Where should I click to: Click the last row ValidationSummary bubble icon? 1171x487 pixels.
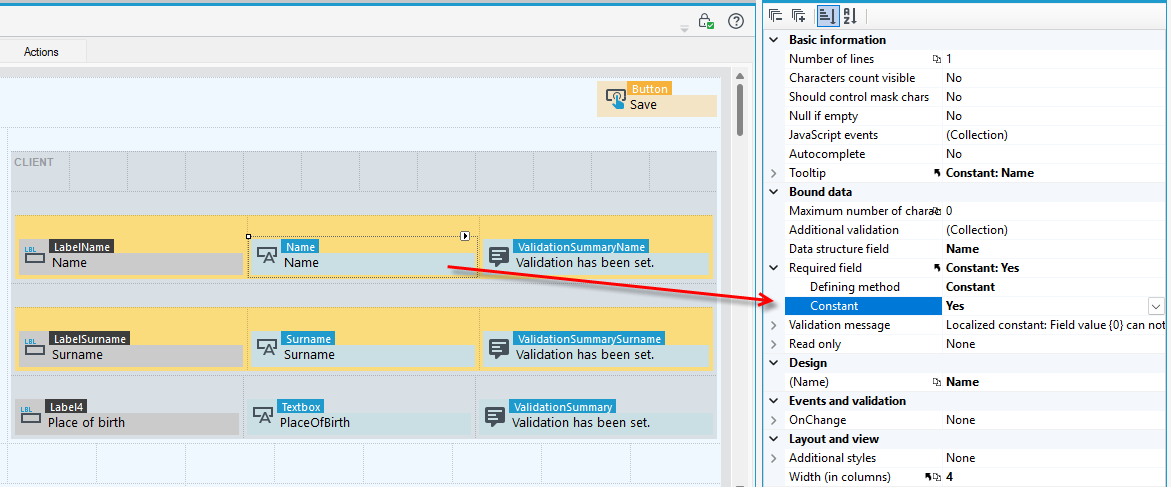495,416
